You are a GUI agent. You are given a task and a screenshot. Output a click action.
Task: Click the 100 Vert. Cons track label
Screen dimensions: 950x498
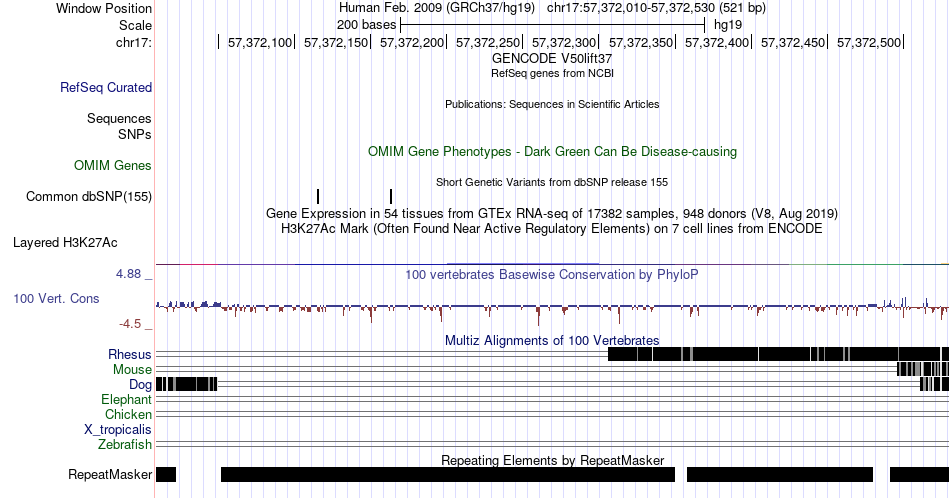[x=56, y=298]
